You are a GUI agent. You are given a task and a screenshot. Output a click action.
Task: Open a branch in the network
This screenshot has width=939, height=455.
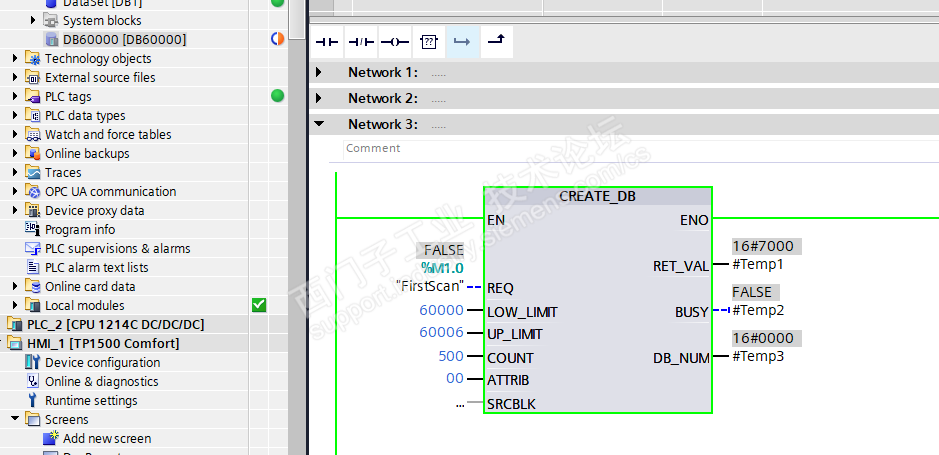click(462, 42)
